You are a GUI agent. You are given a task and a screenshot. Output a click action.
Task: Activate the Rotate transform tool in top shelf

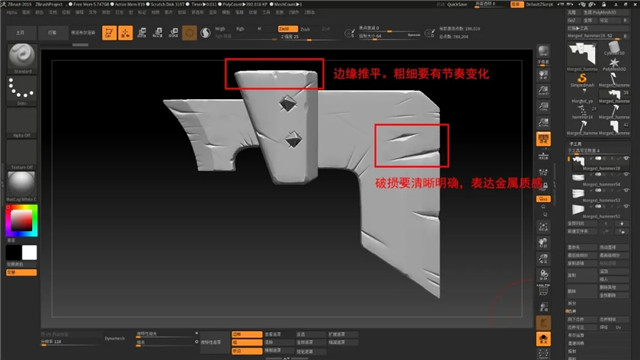point(173,33)
